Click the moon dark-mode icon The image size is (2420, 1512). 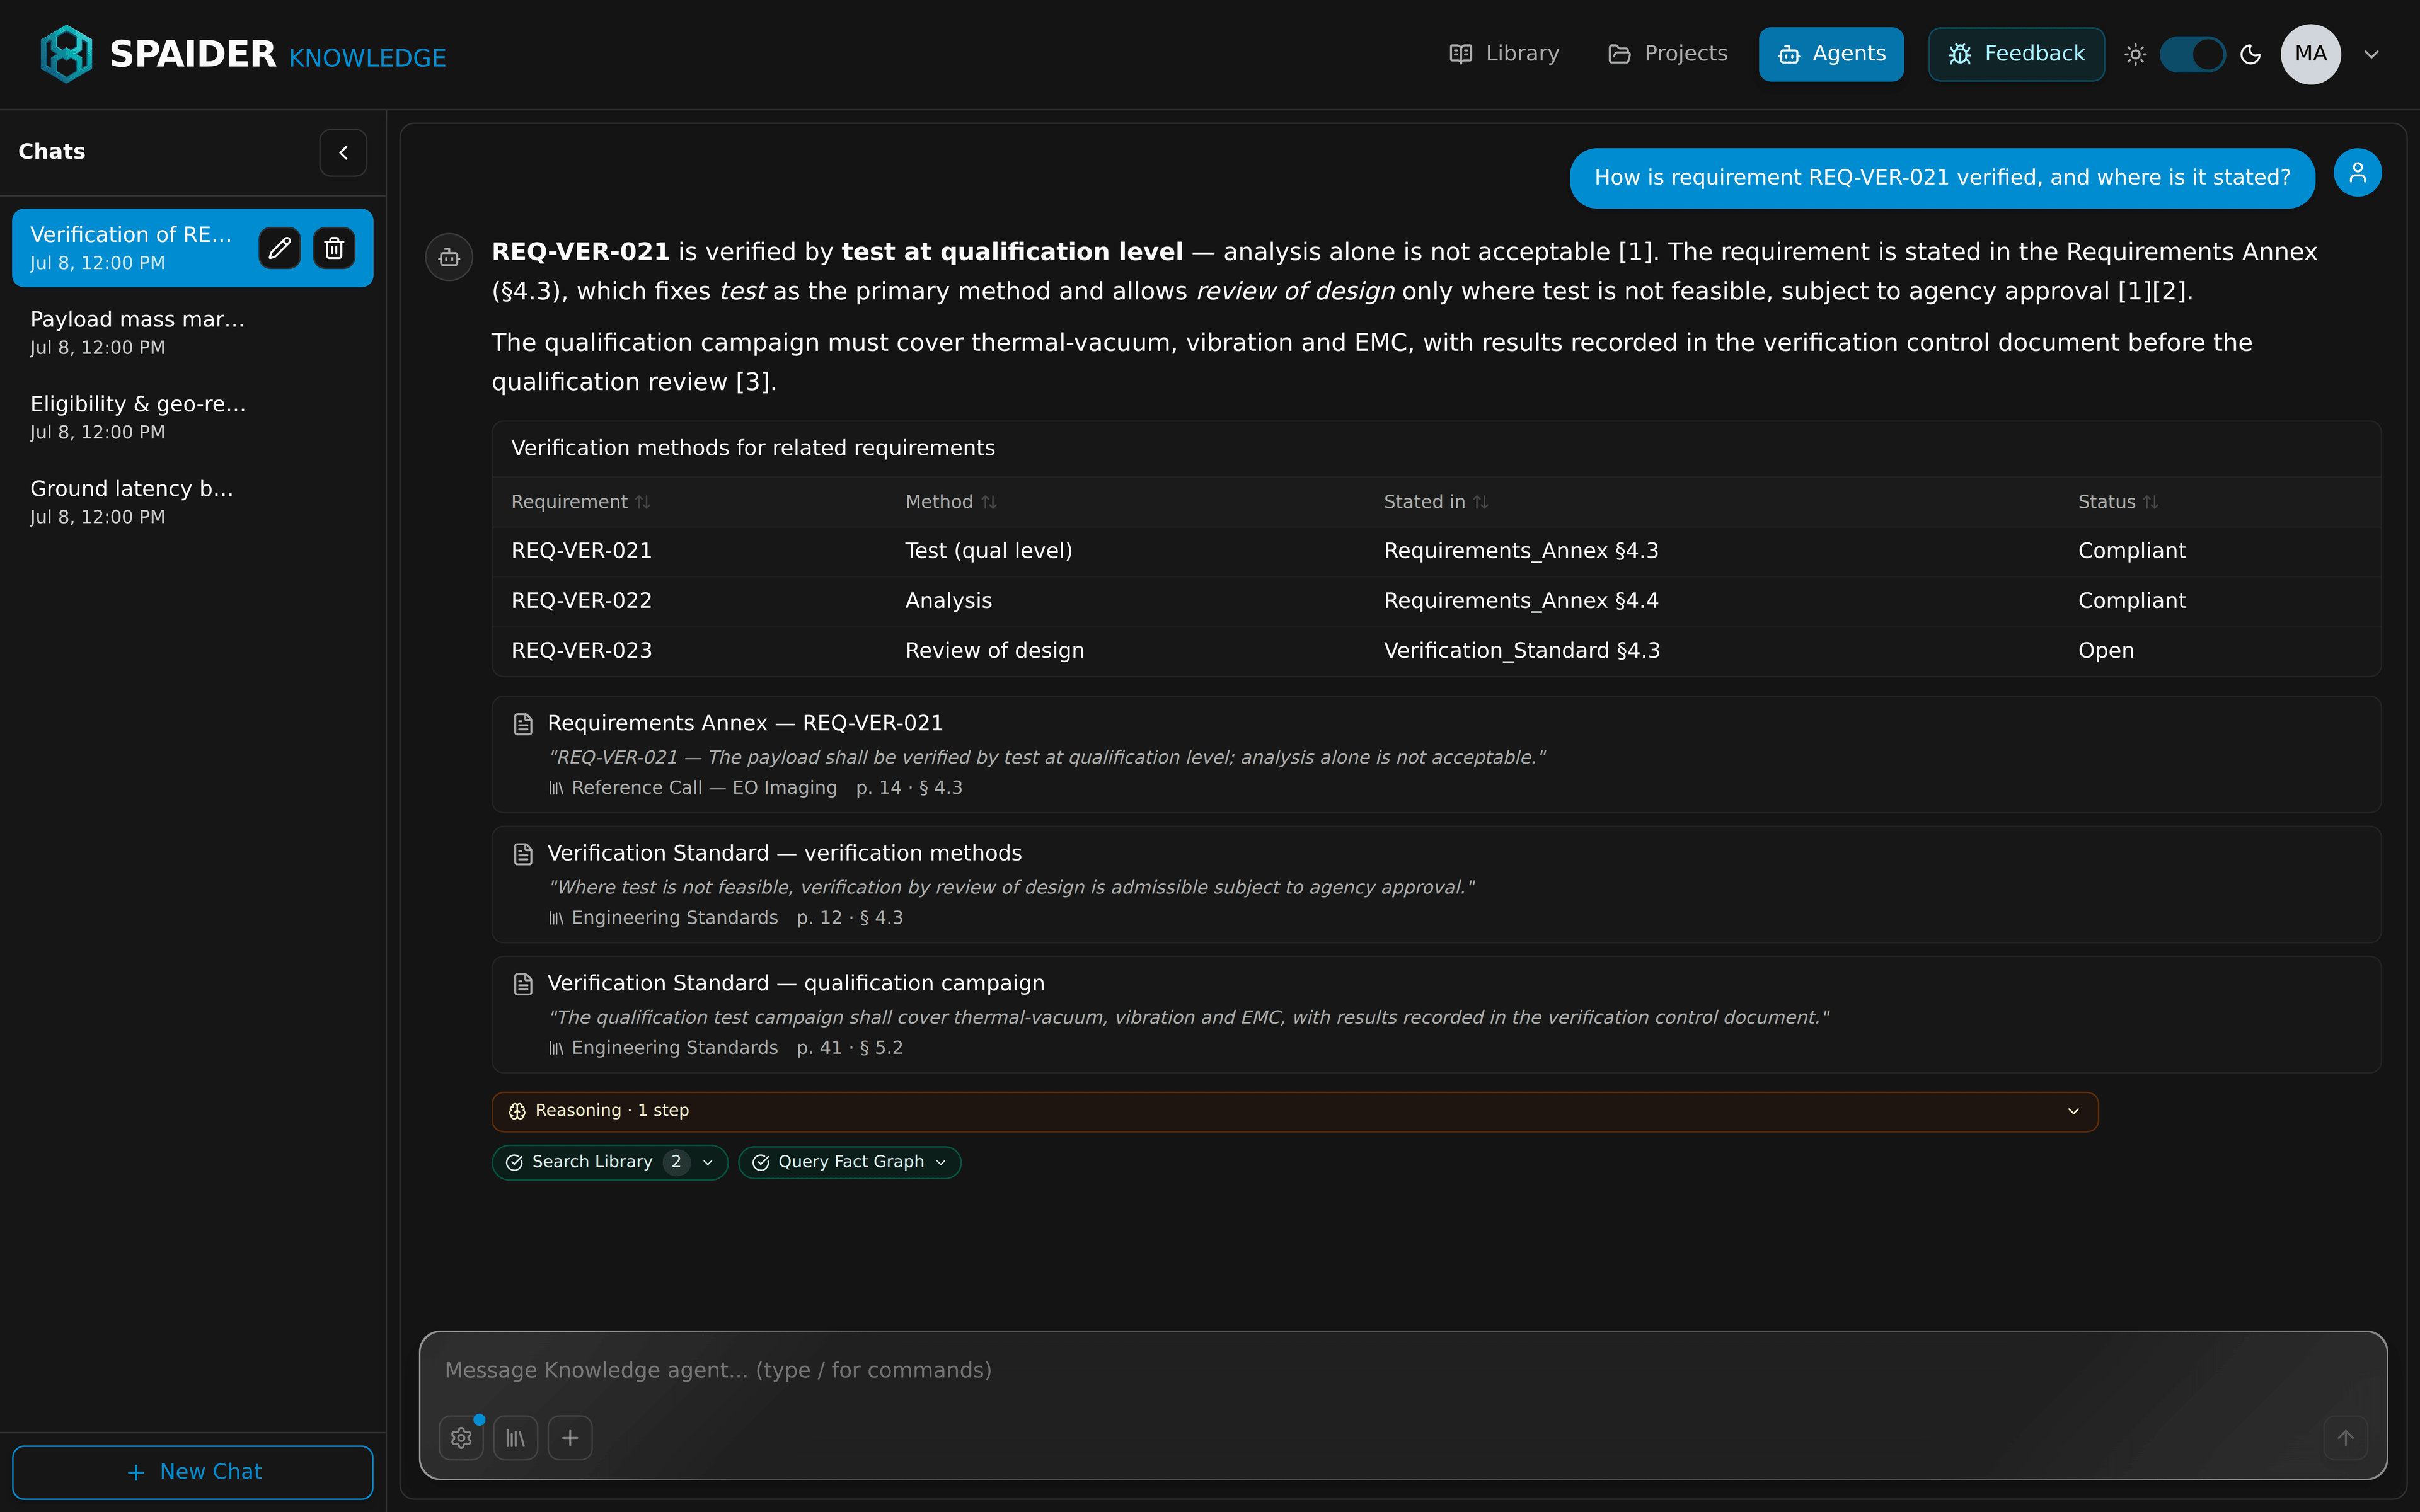point(2251,54)
